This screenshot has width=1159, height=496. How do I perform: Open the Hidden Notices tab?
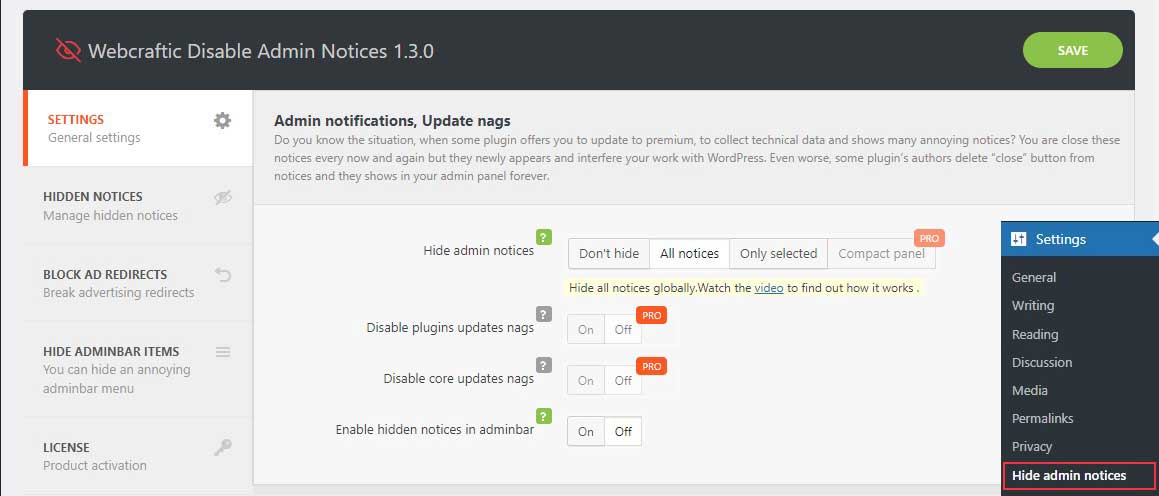(138, 205)
